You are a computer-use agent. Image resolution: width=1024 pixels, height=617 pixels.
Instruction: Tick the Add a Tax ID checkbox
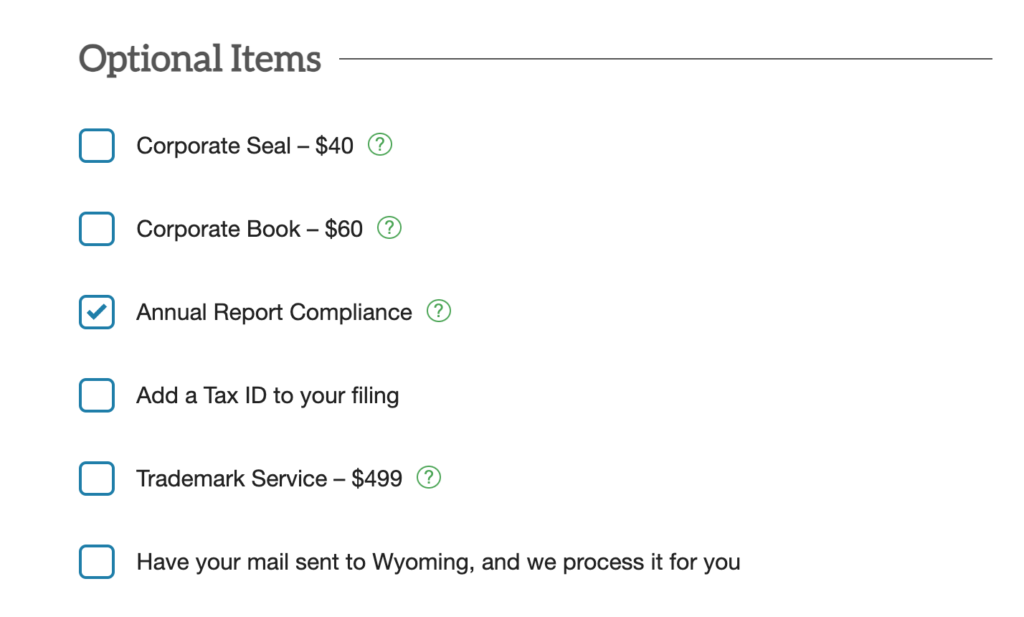[x=97, y=395]
